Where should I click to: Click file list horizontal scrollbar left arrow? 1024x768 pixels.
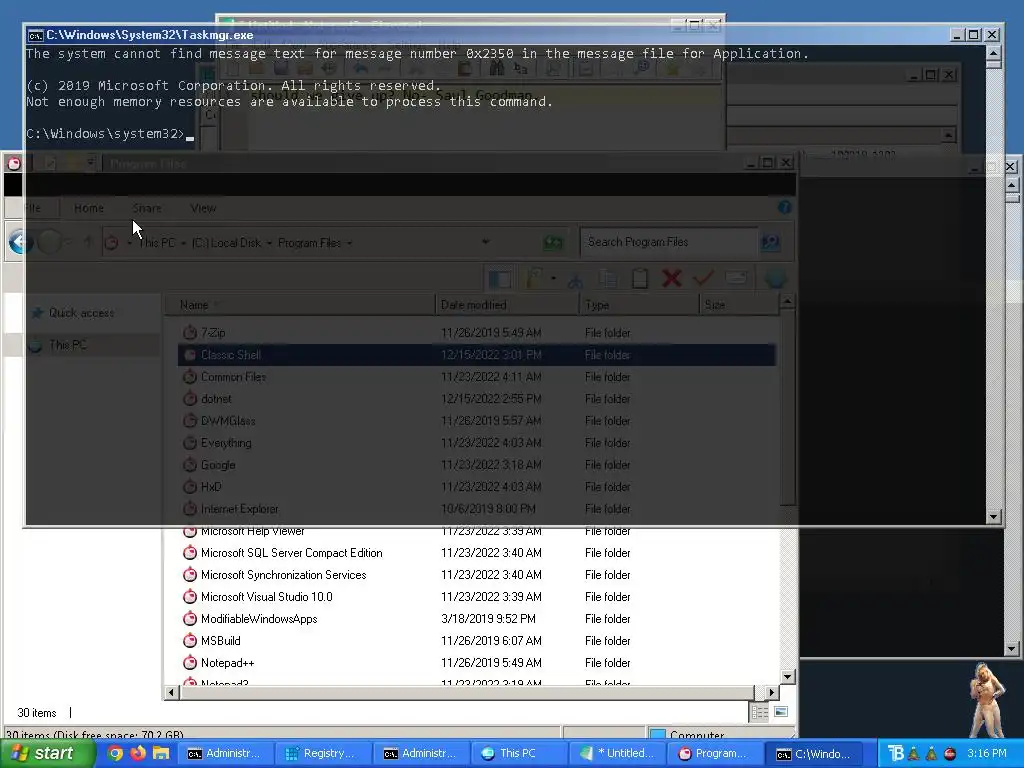tap(172, 692)
